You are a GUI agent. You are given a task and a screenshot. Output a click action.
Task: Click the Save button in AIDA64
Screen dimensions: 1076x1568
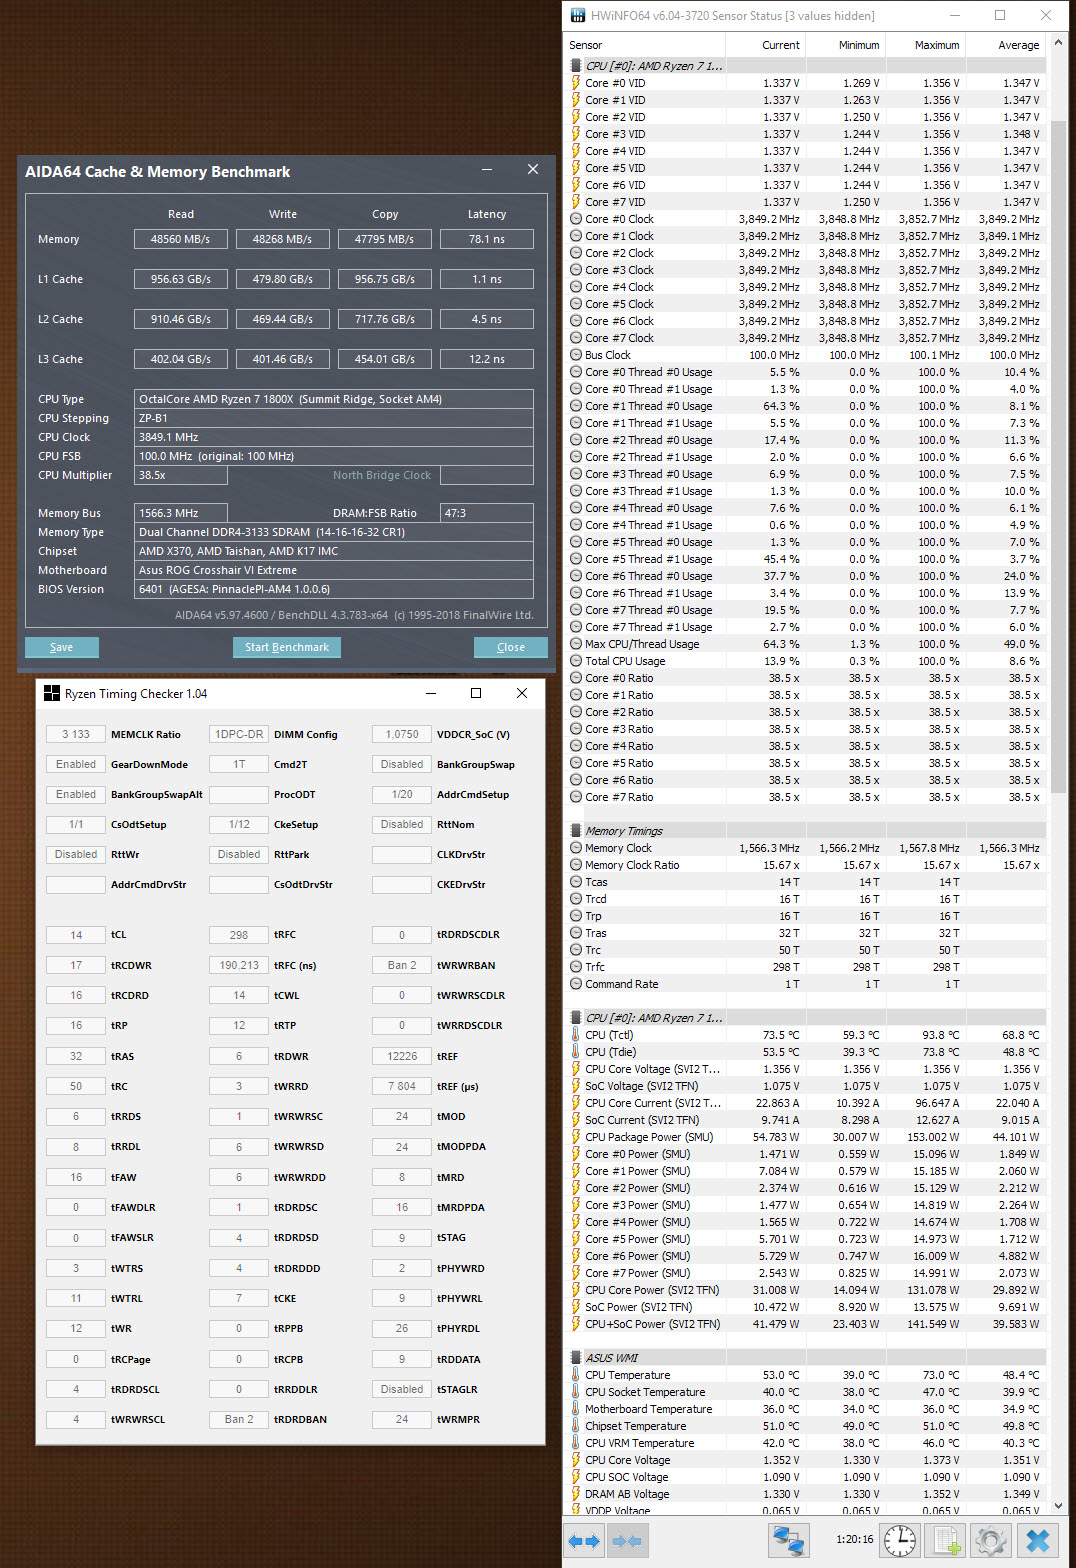[62, 647]
